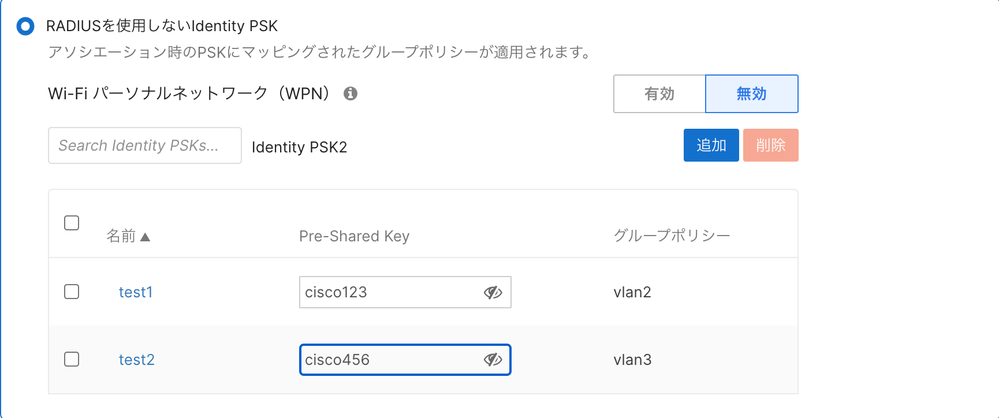Check the test2 row checkbox

pos(72,359)
